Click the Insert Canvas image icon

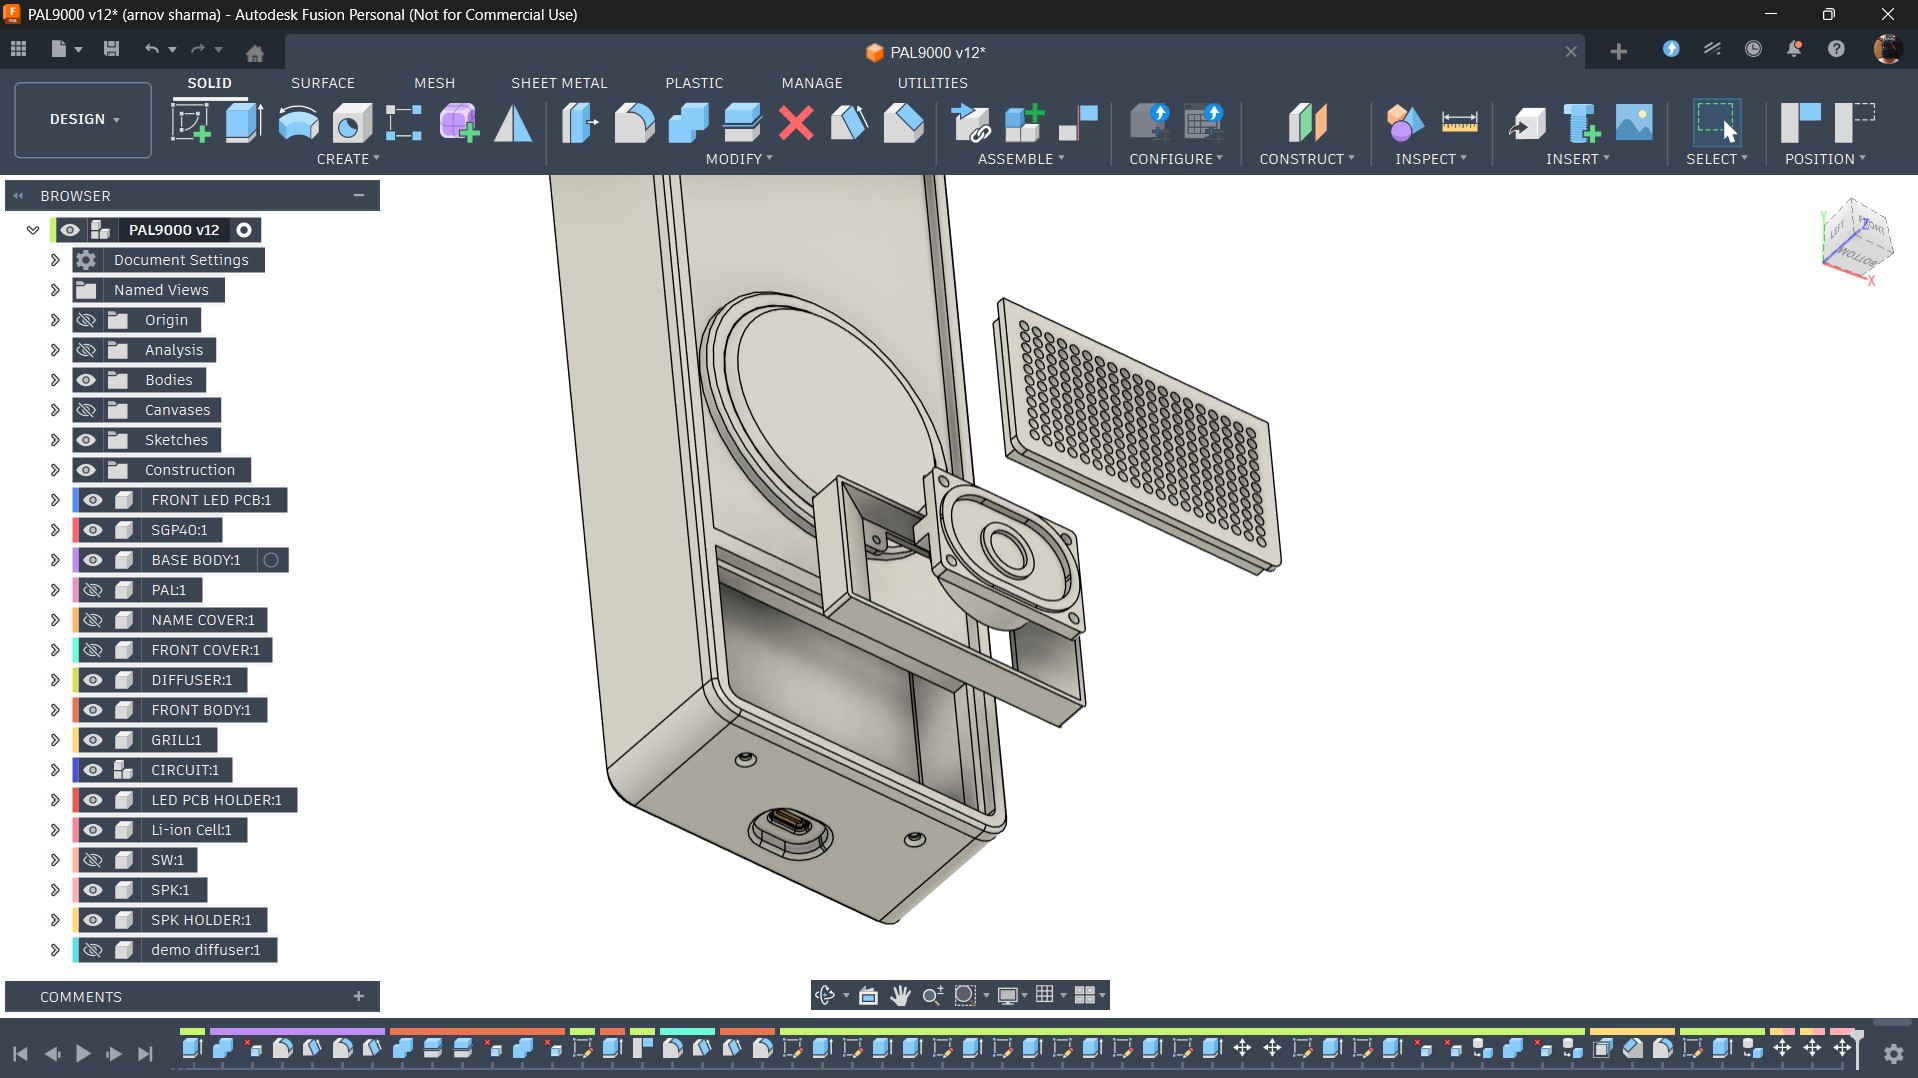point(1634,123)
